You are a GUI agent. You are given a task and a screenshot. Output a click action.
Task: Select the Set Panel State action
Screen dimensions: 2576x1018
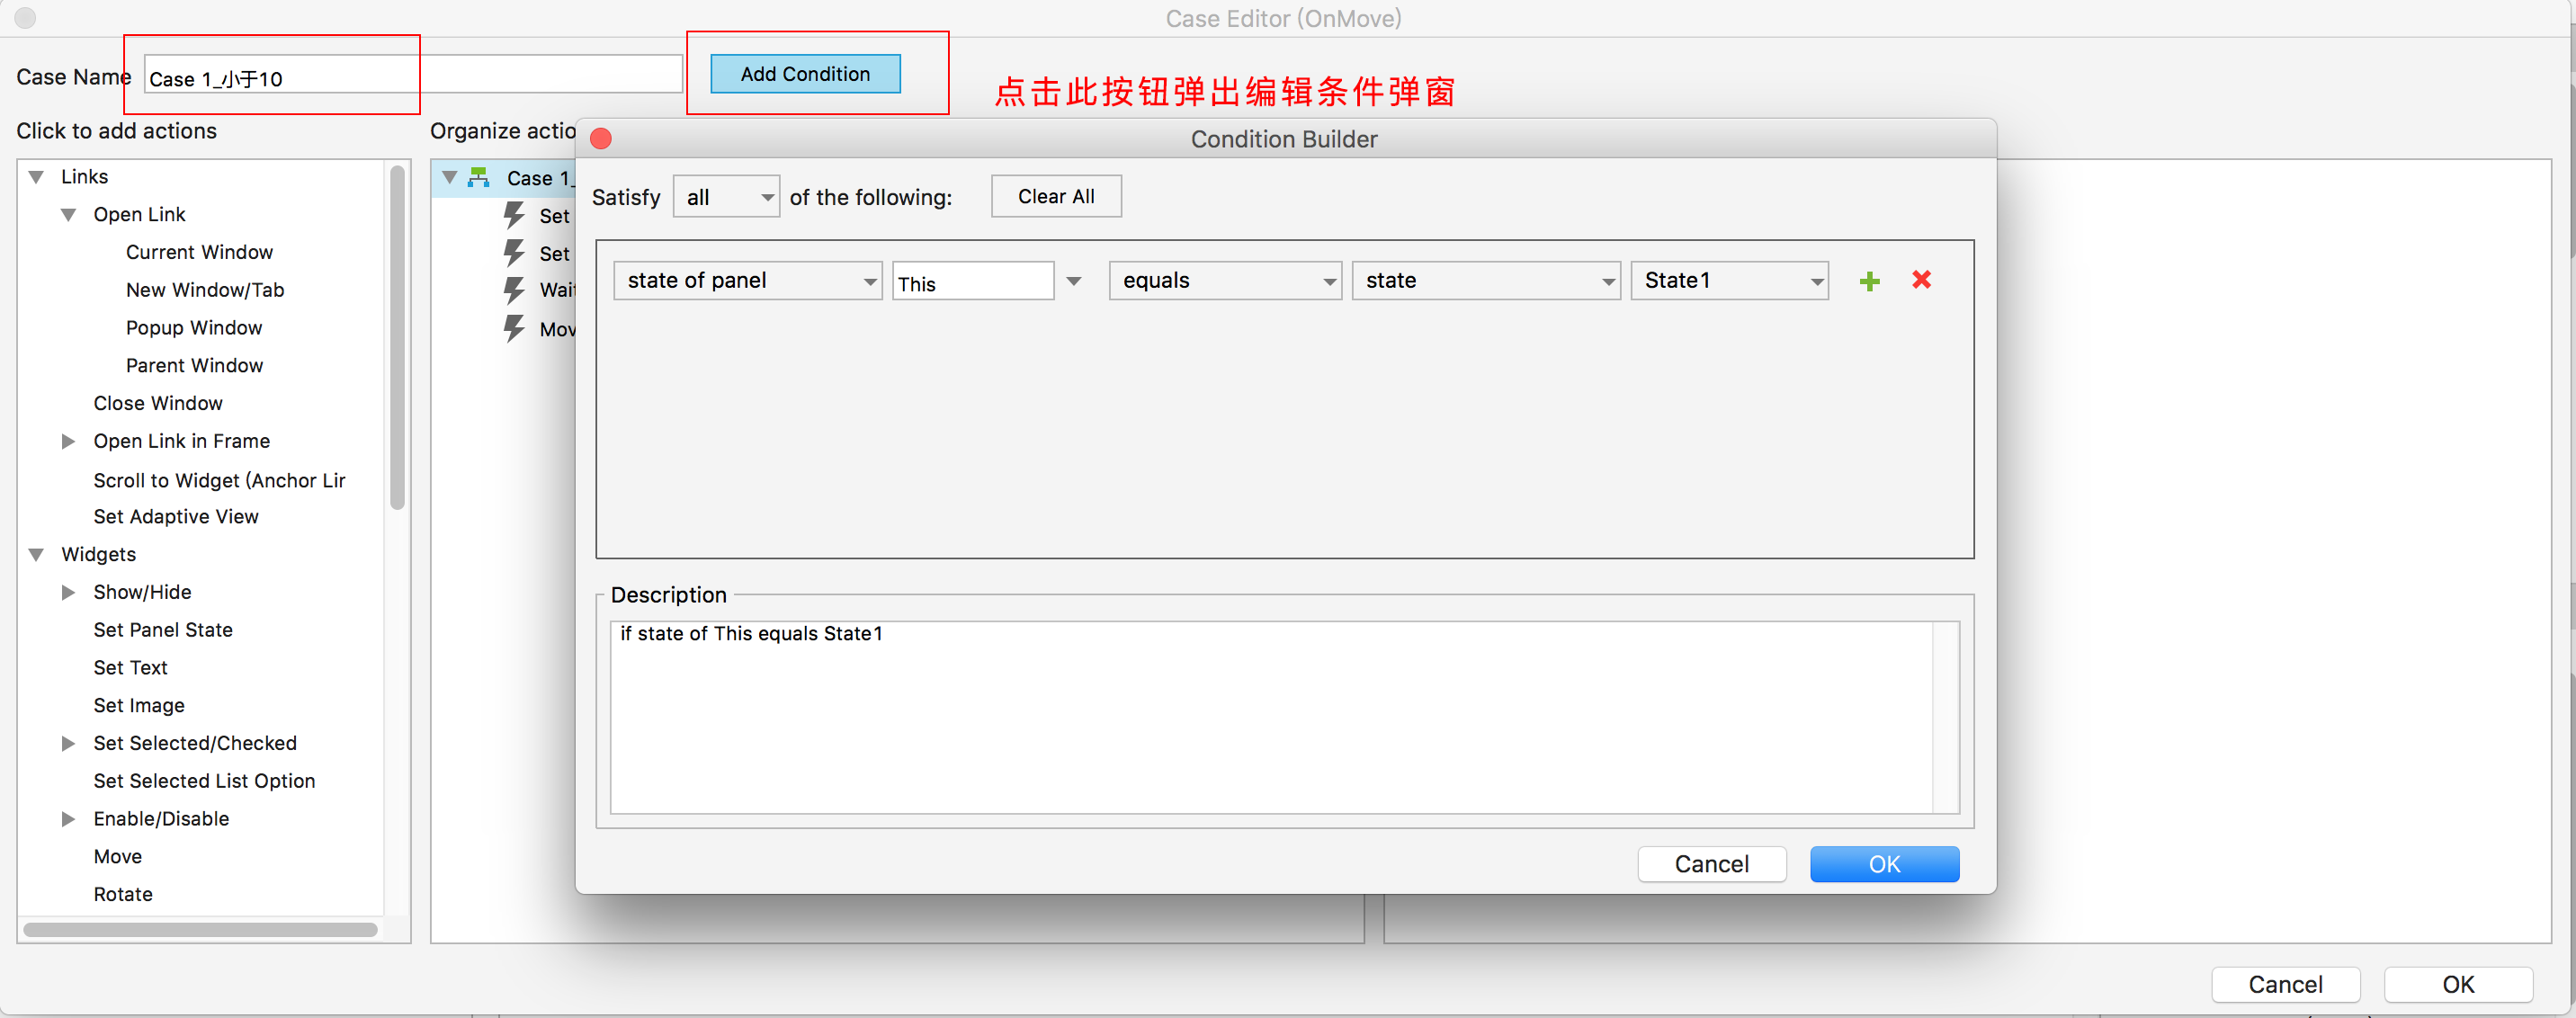pyautogui.click(x=163, y=630)
